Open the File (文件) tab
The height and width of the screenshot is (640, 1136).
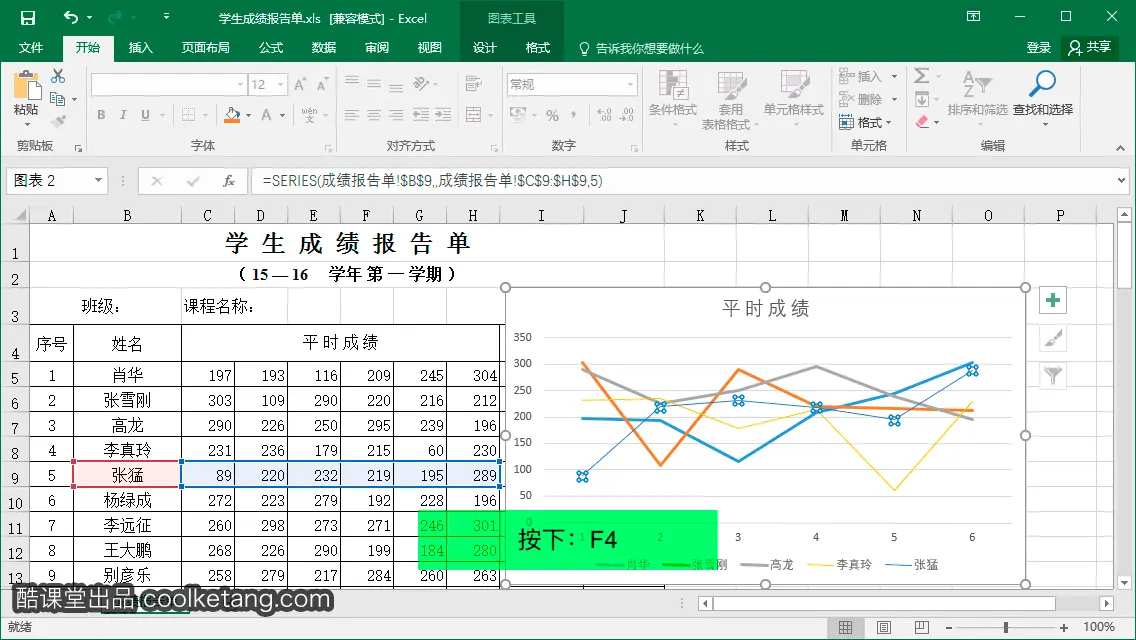pos(30,48)
